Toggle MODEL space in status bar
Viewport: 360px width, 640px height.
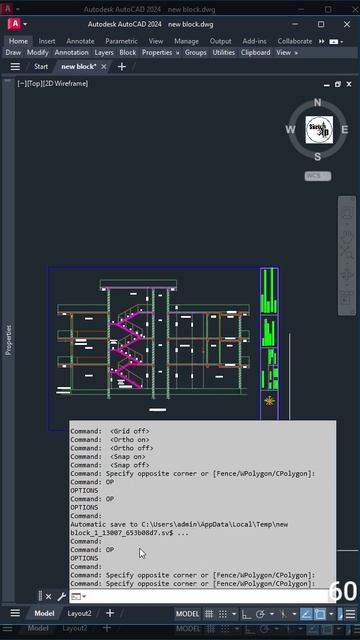point(187,613)
